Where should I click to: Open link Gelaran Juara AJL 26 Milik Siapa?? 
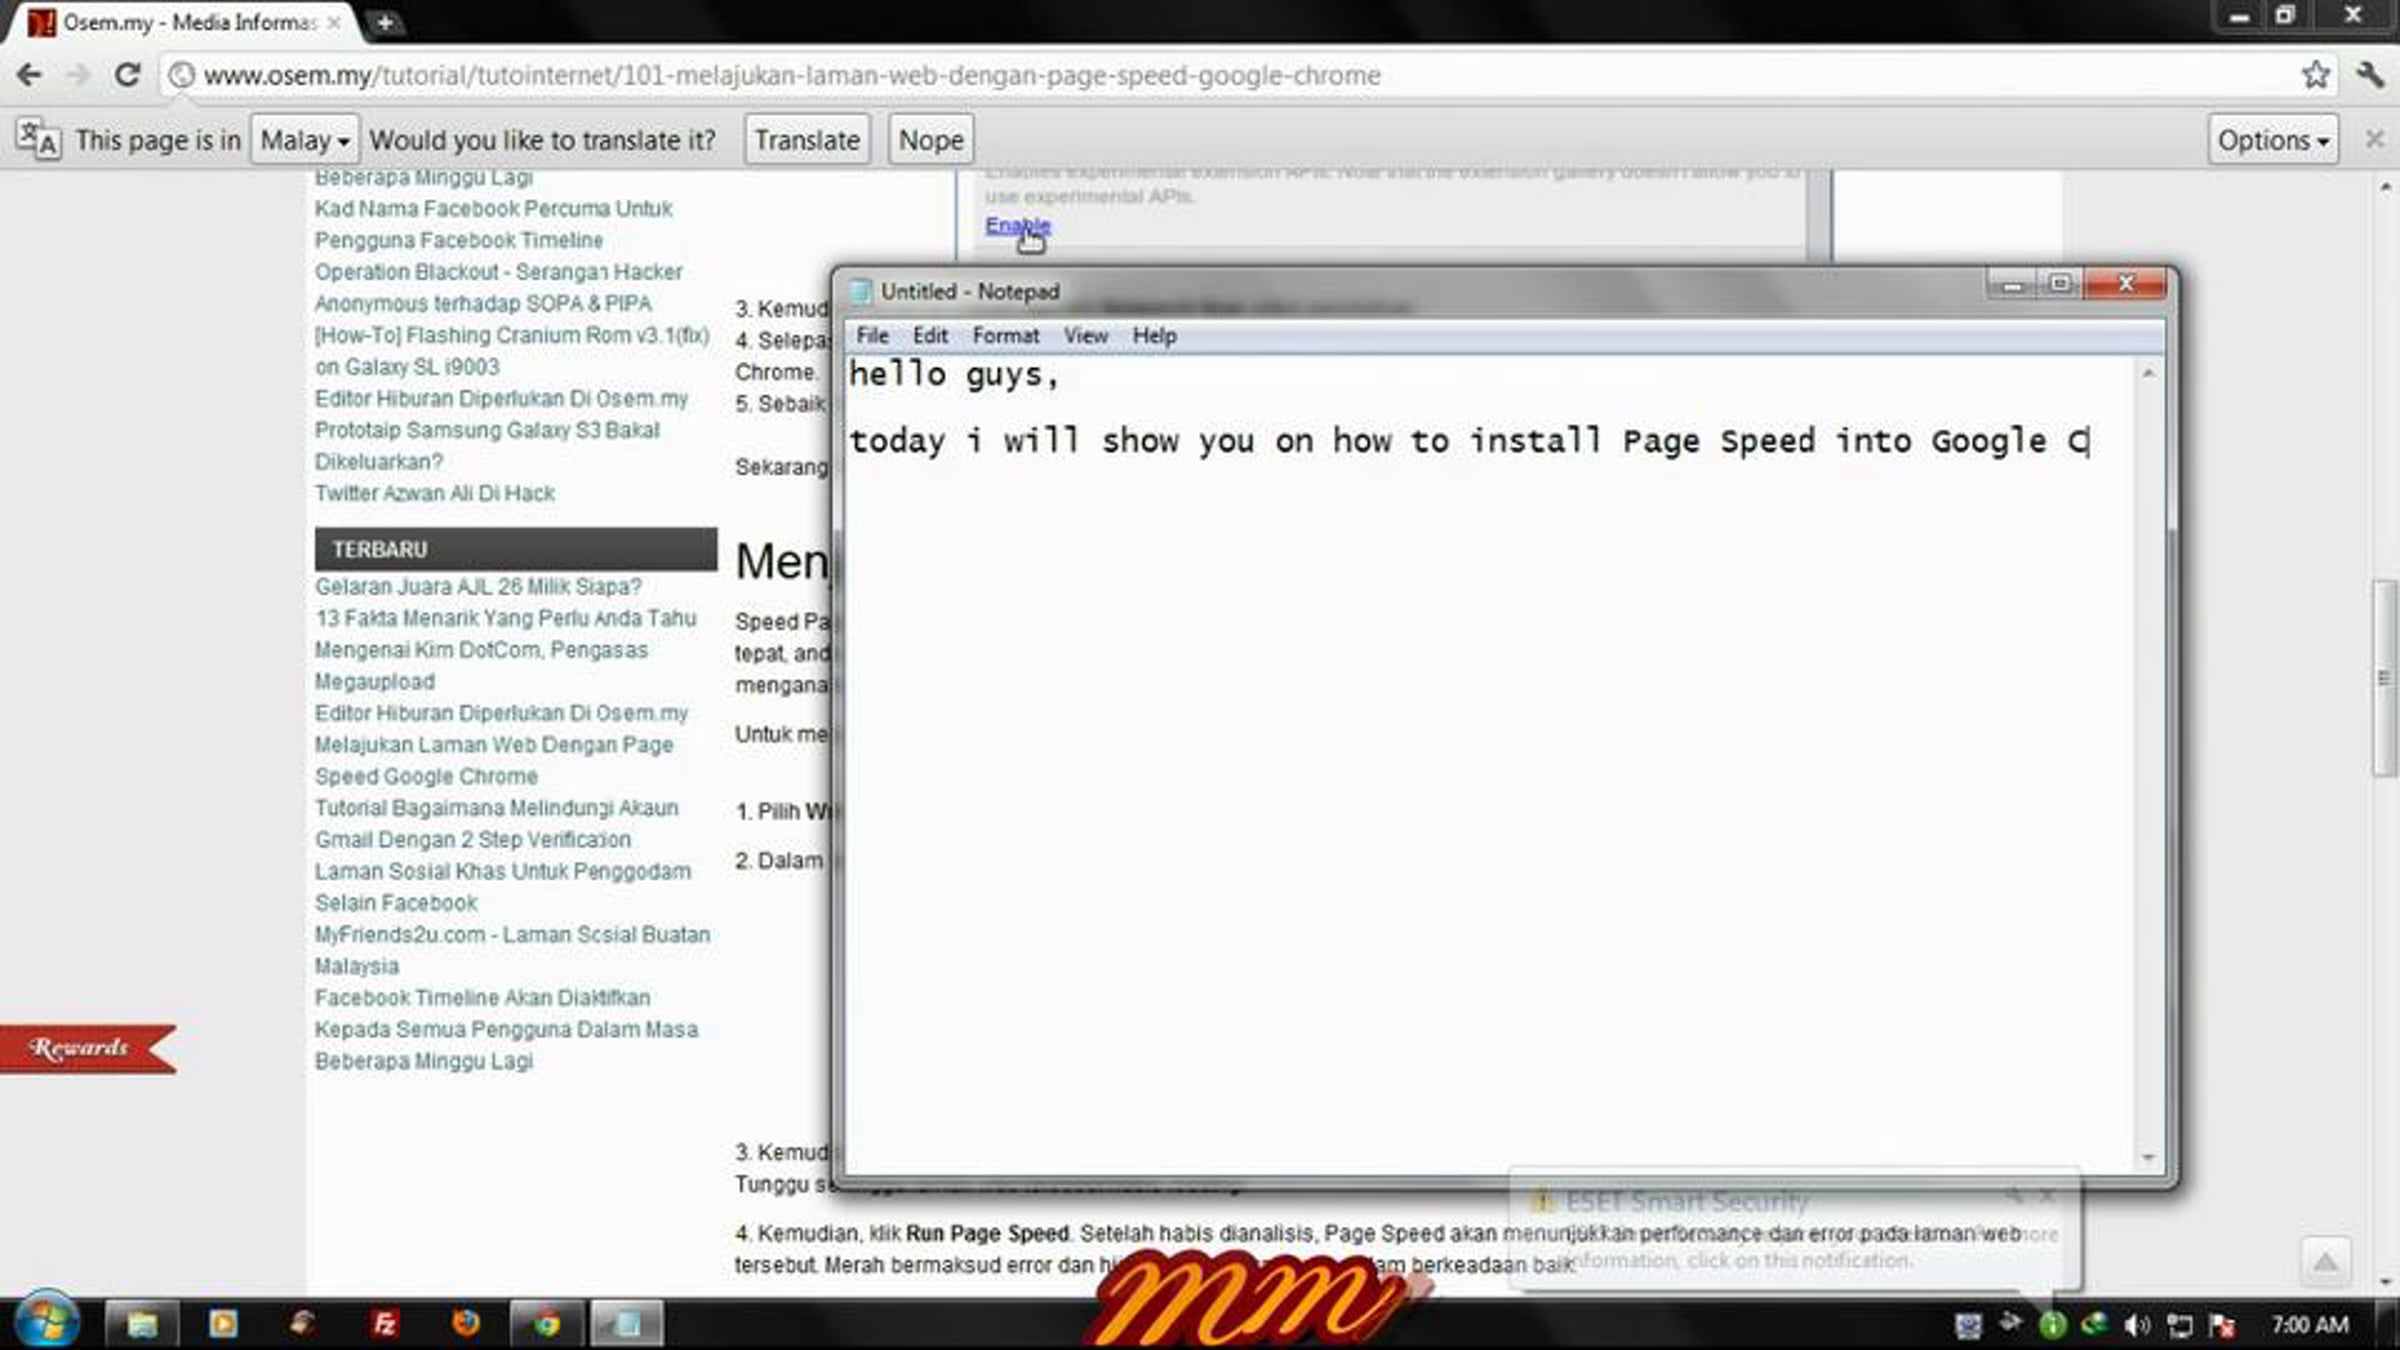(x=478, y=587)
